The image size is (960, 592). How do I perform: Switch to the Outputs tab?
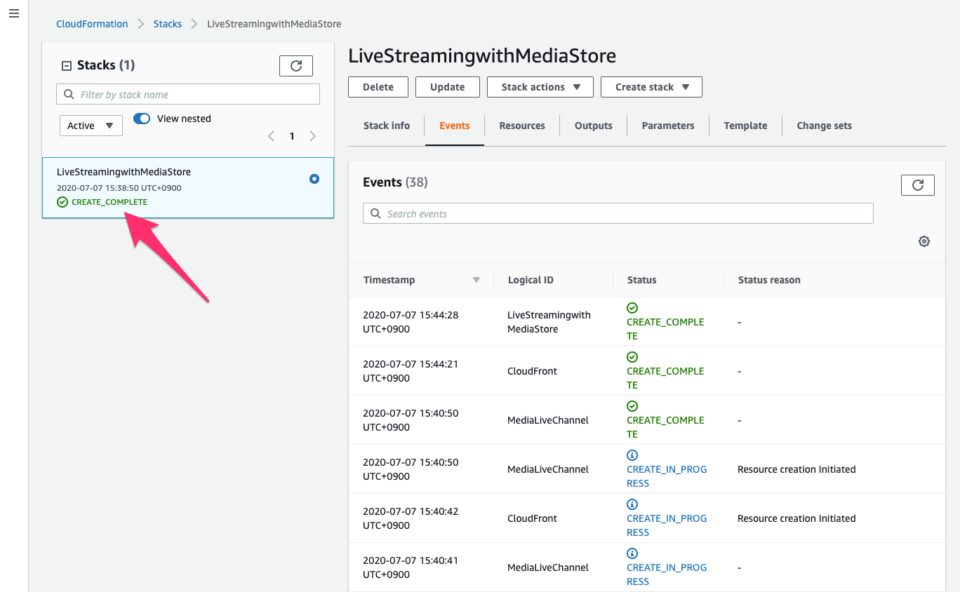593,125
